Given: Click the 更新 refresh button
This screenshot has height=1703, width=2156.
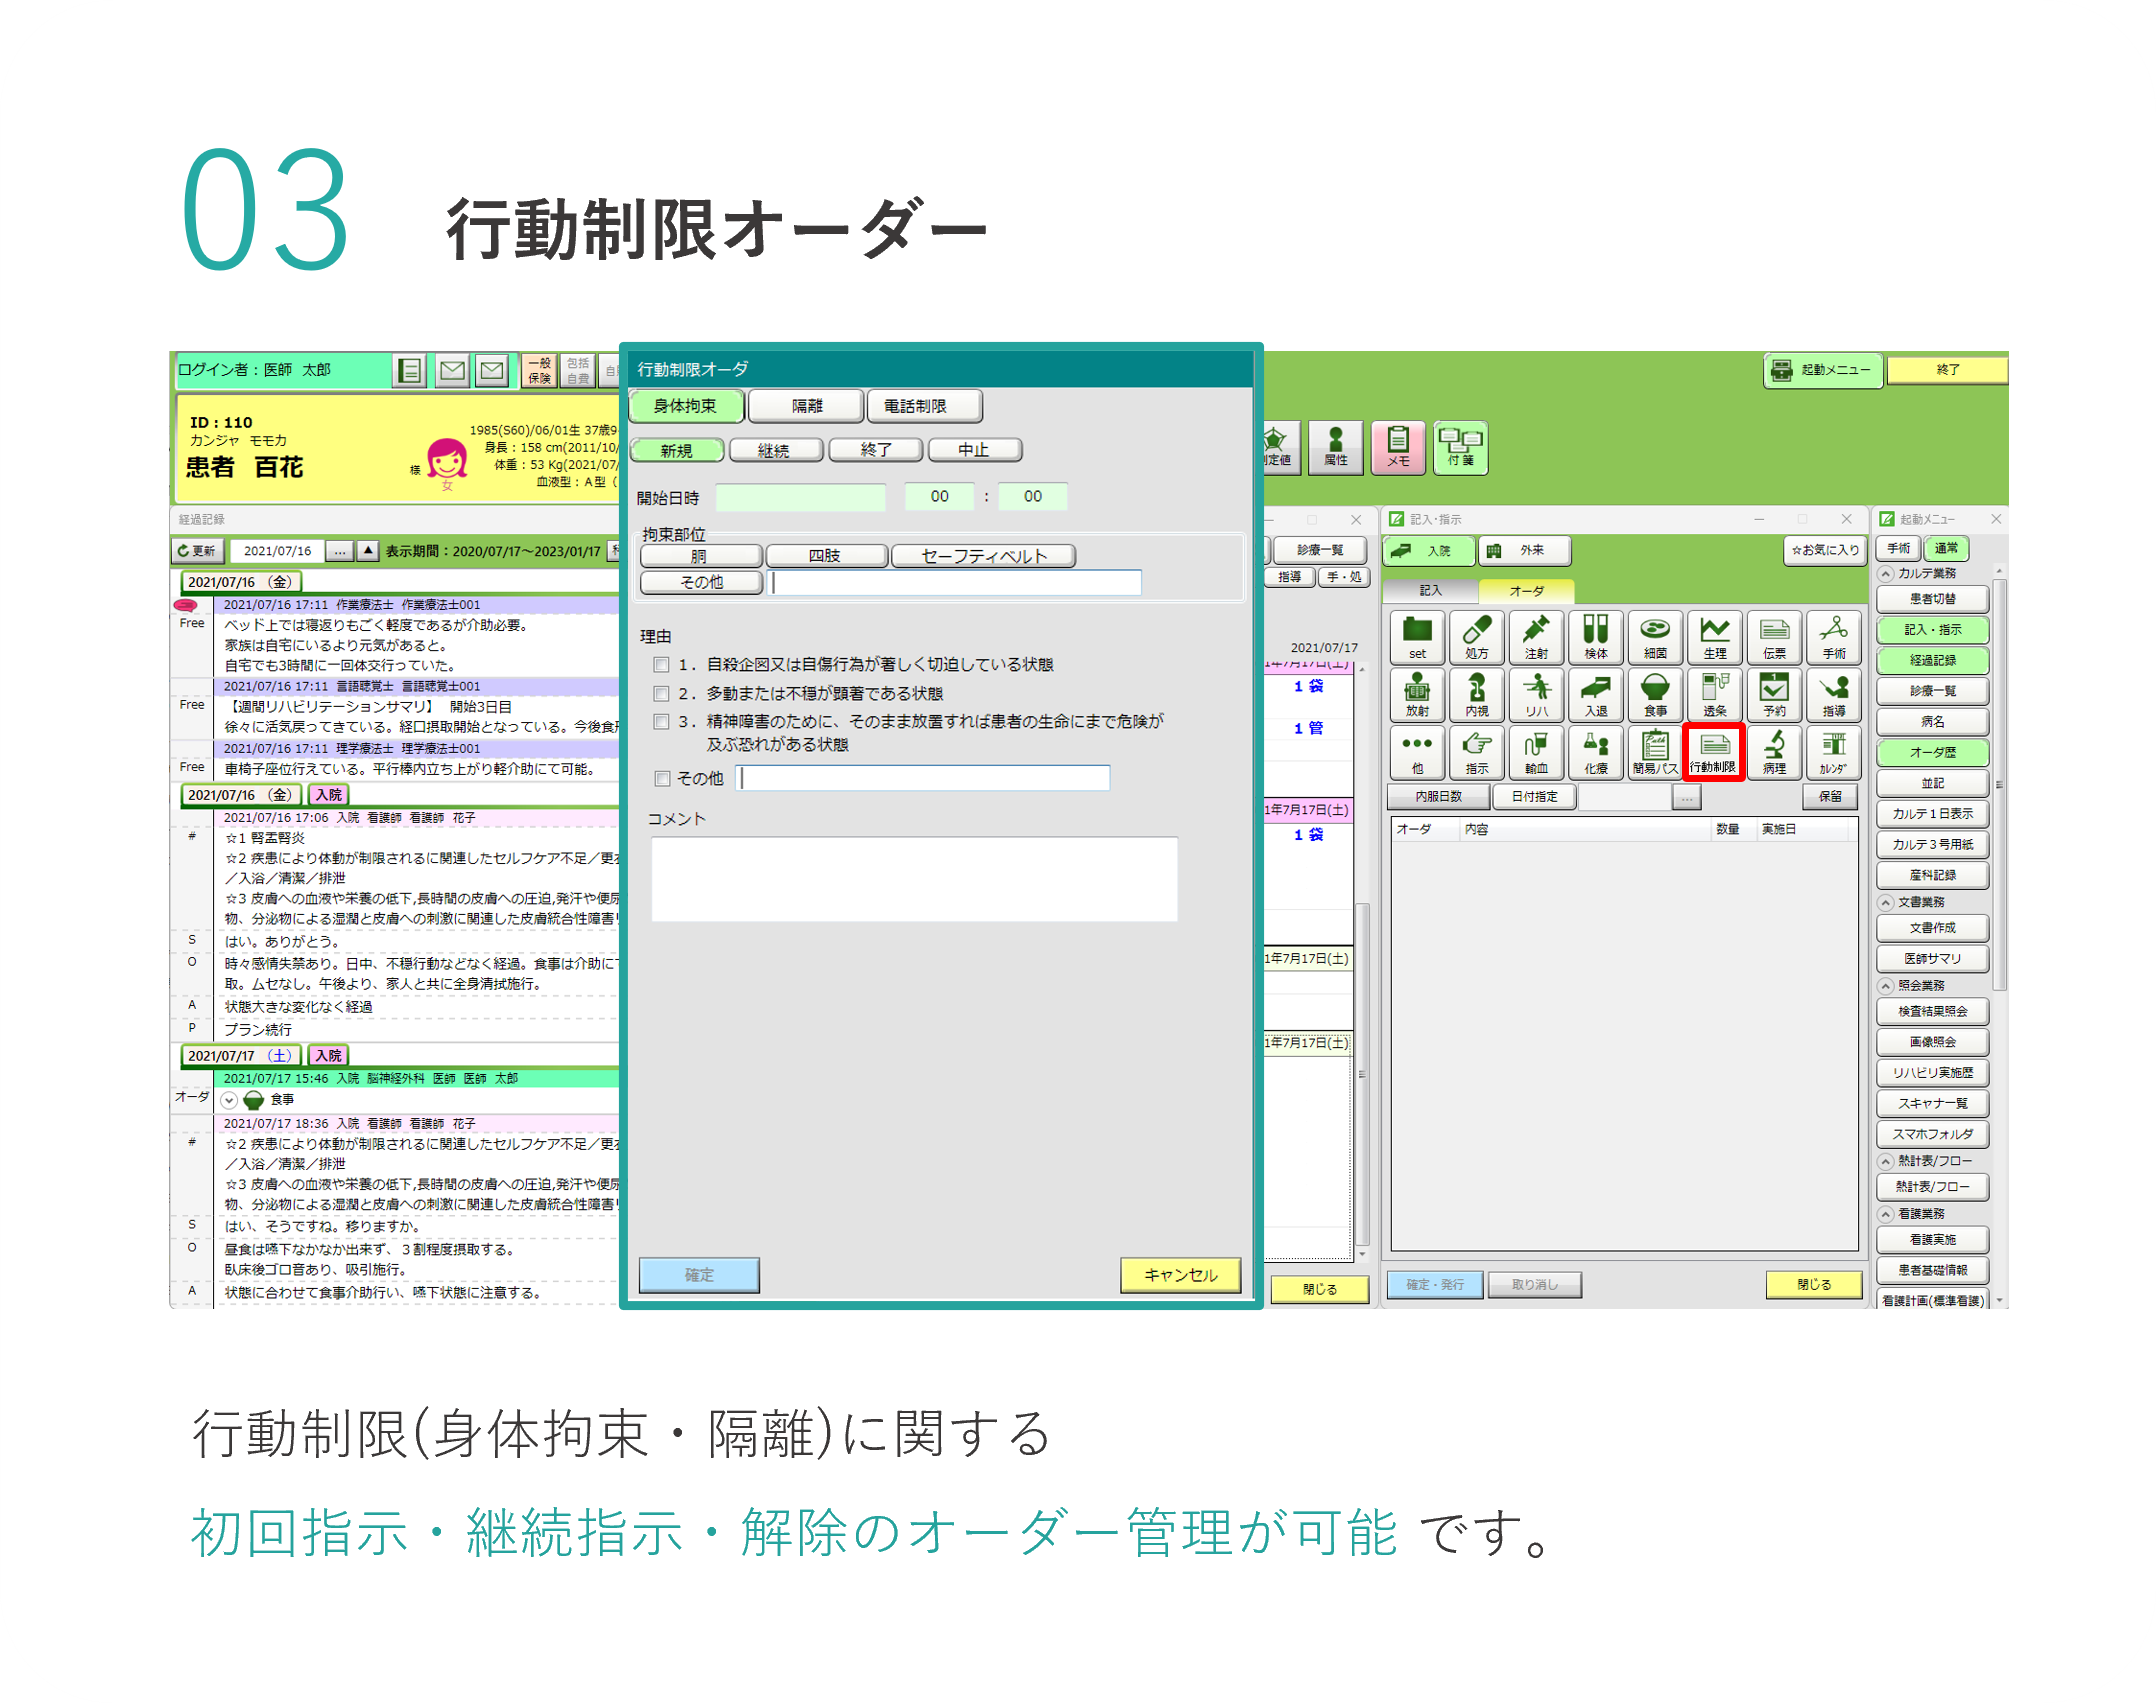Looking at the screenshot, I should [197, 552].
